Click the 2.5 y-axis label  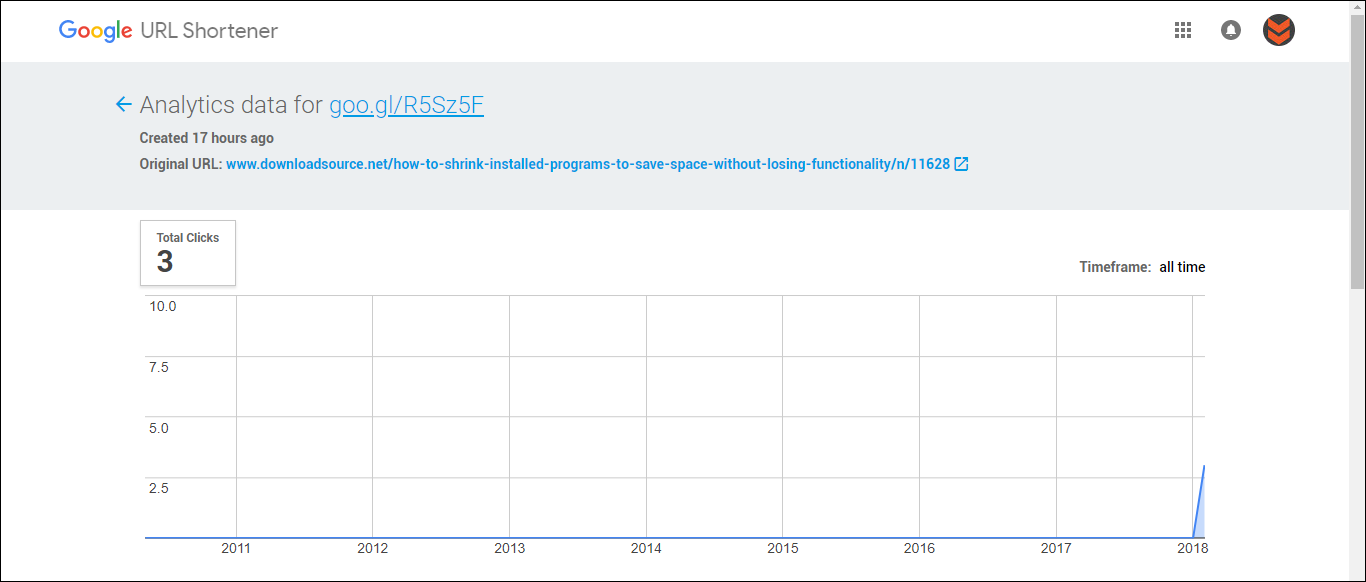tap(159, 488)
